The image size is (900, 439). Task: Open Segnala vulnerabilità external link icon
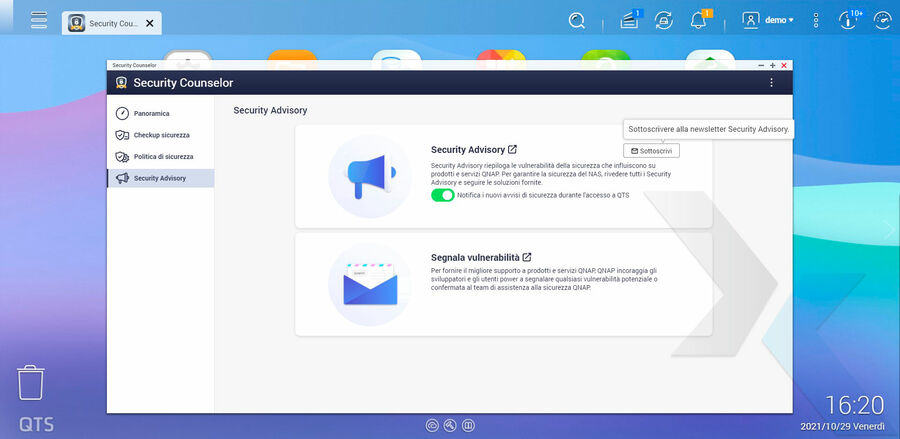[x=527, y=257]
